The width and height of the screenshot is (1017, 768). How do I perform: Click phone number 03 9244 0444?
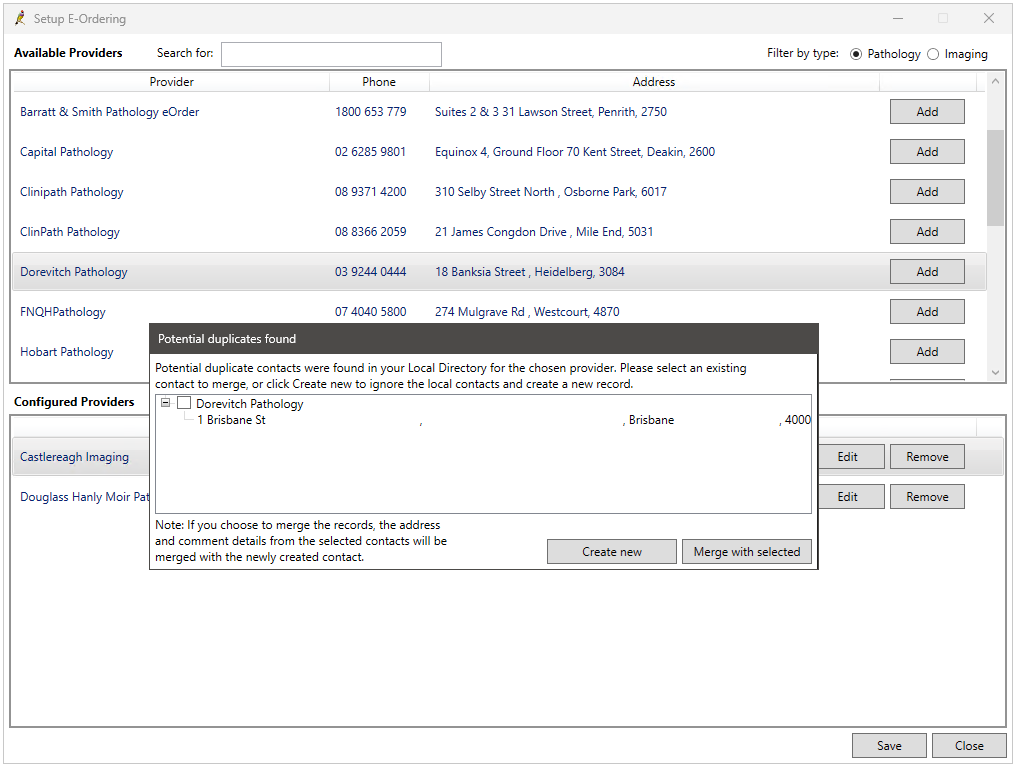(370, 272)
